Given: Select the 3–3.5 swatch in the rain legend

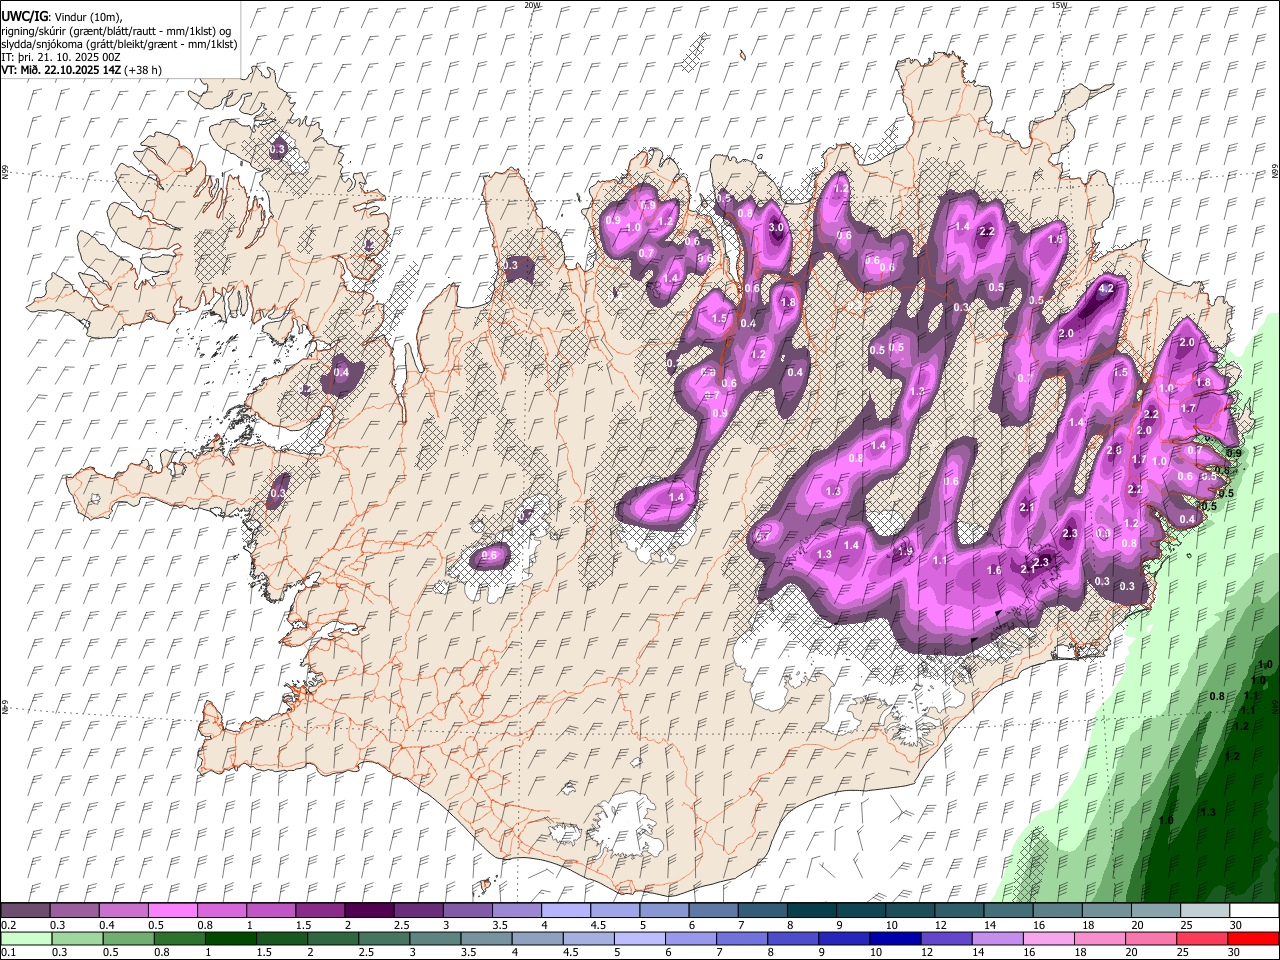Looking at the screenshot, I should tap(435, 938).
